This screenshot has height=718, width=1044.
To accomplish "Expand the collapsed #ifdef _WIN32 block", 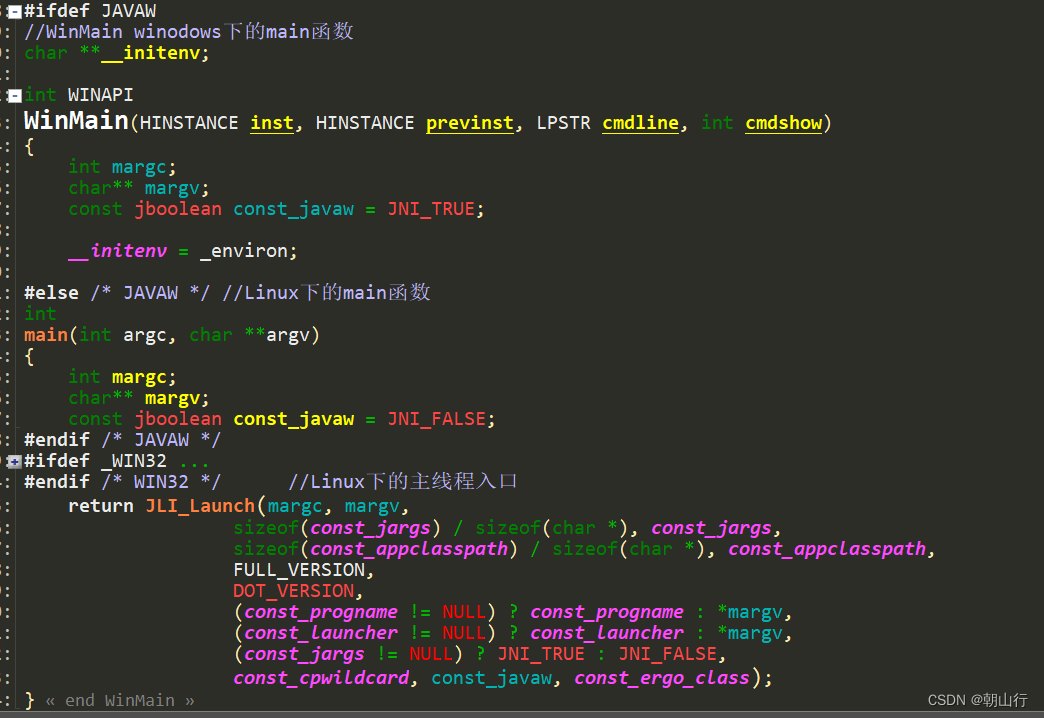I will [15, 461].
